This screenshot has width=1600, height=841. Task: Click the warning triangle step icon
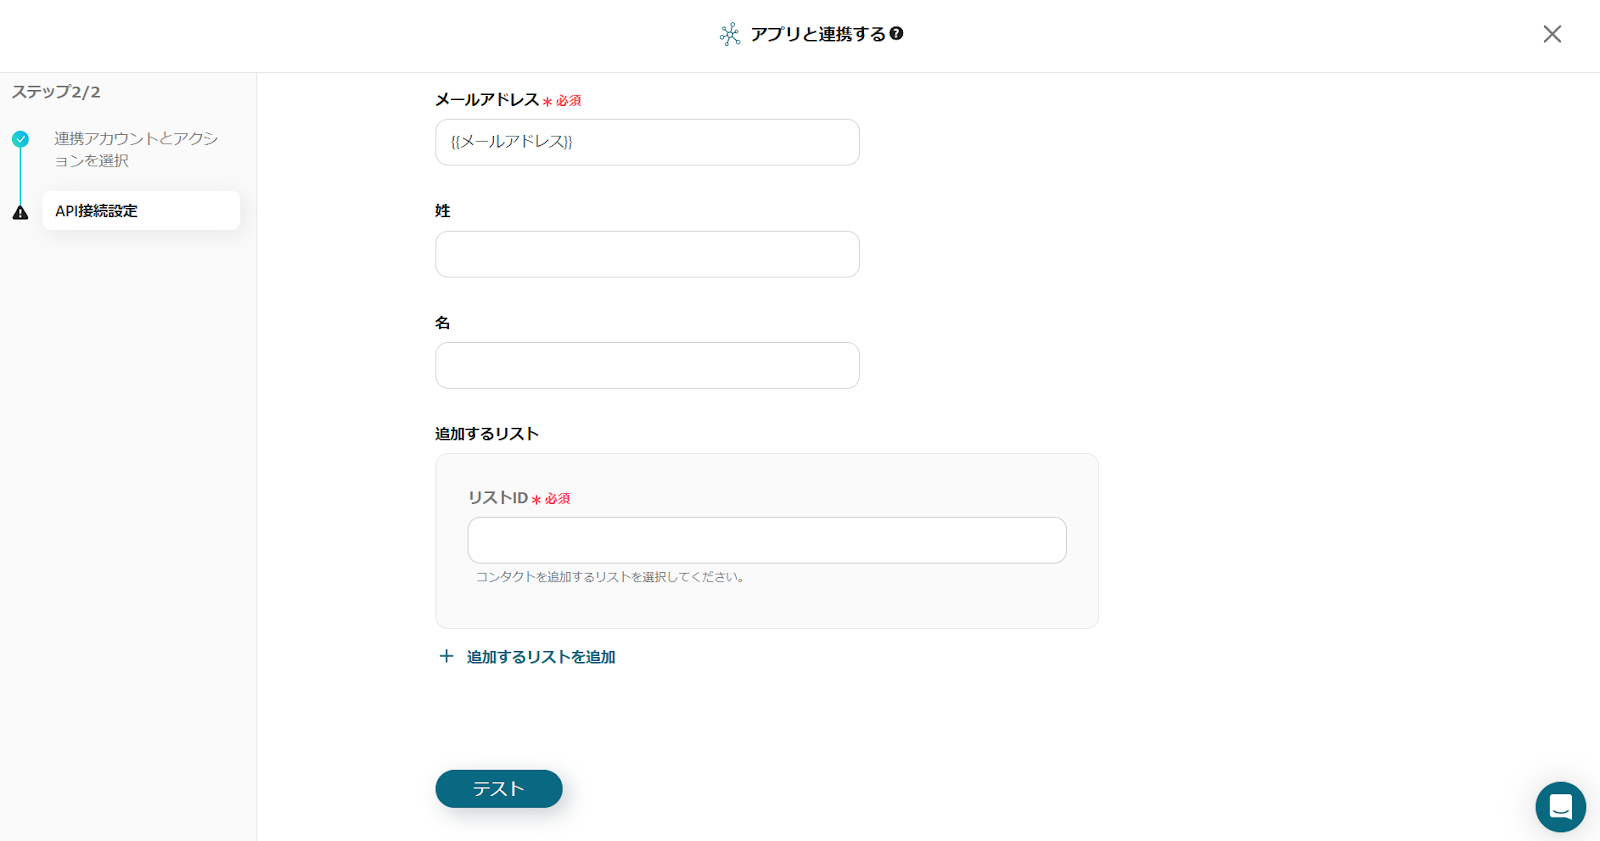pos(20,212)
